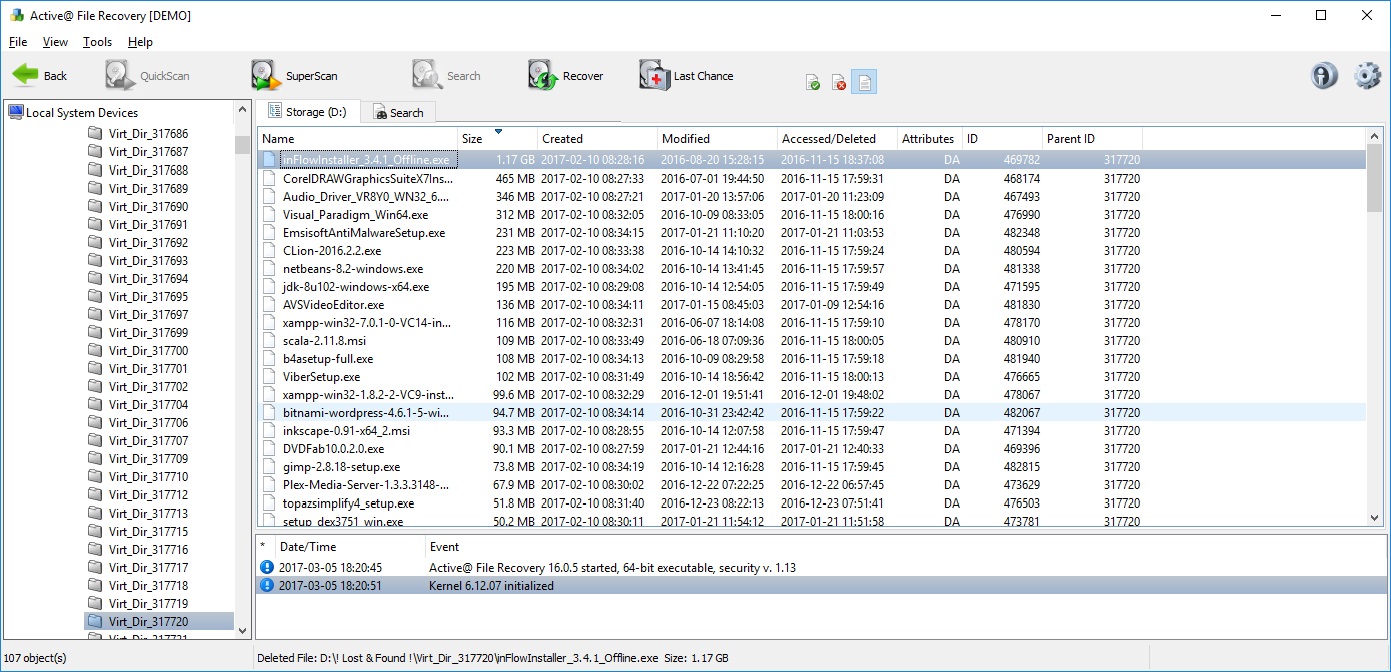Open the Last Chance recovery icon
Viewport: 1391px width, 672px height.
tap(655, 74)
